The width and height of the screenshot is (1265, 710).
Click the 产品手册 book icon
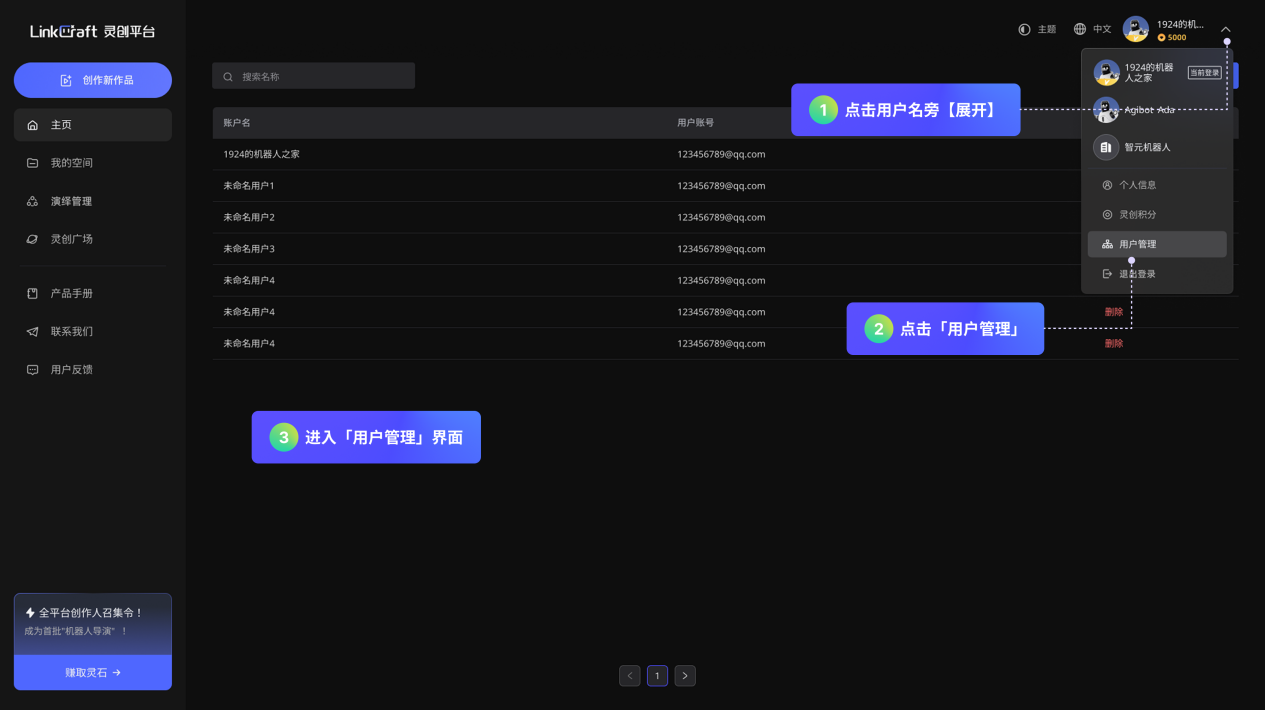pos(32,294)
